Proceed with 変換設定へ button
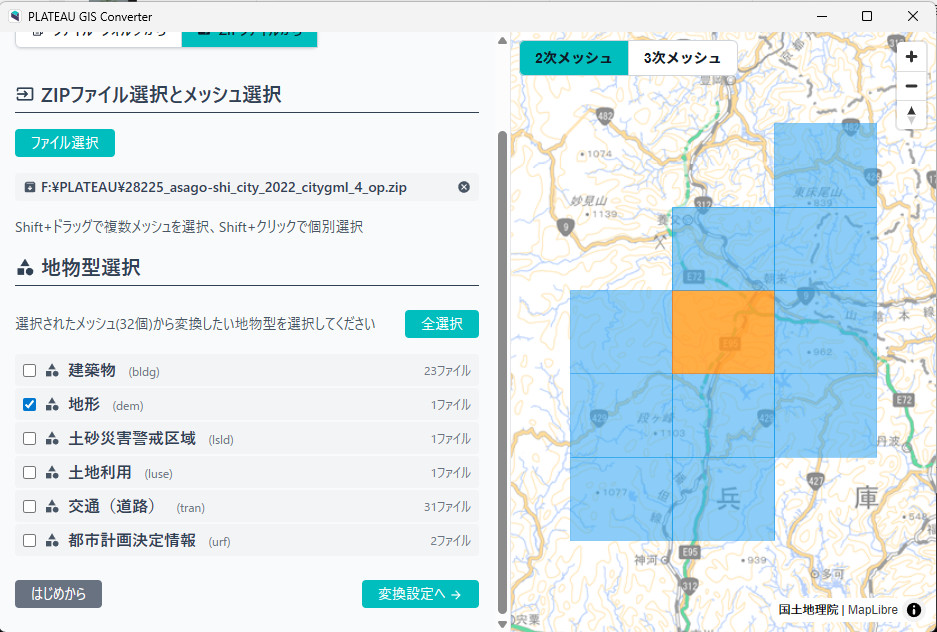 click(x=420, y=594)
